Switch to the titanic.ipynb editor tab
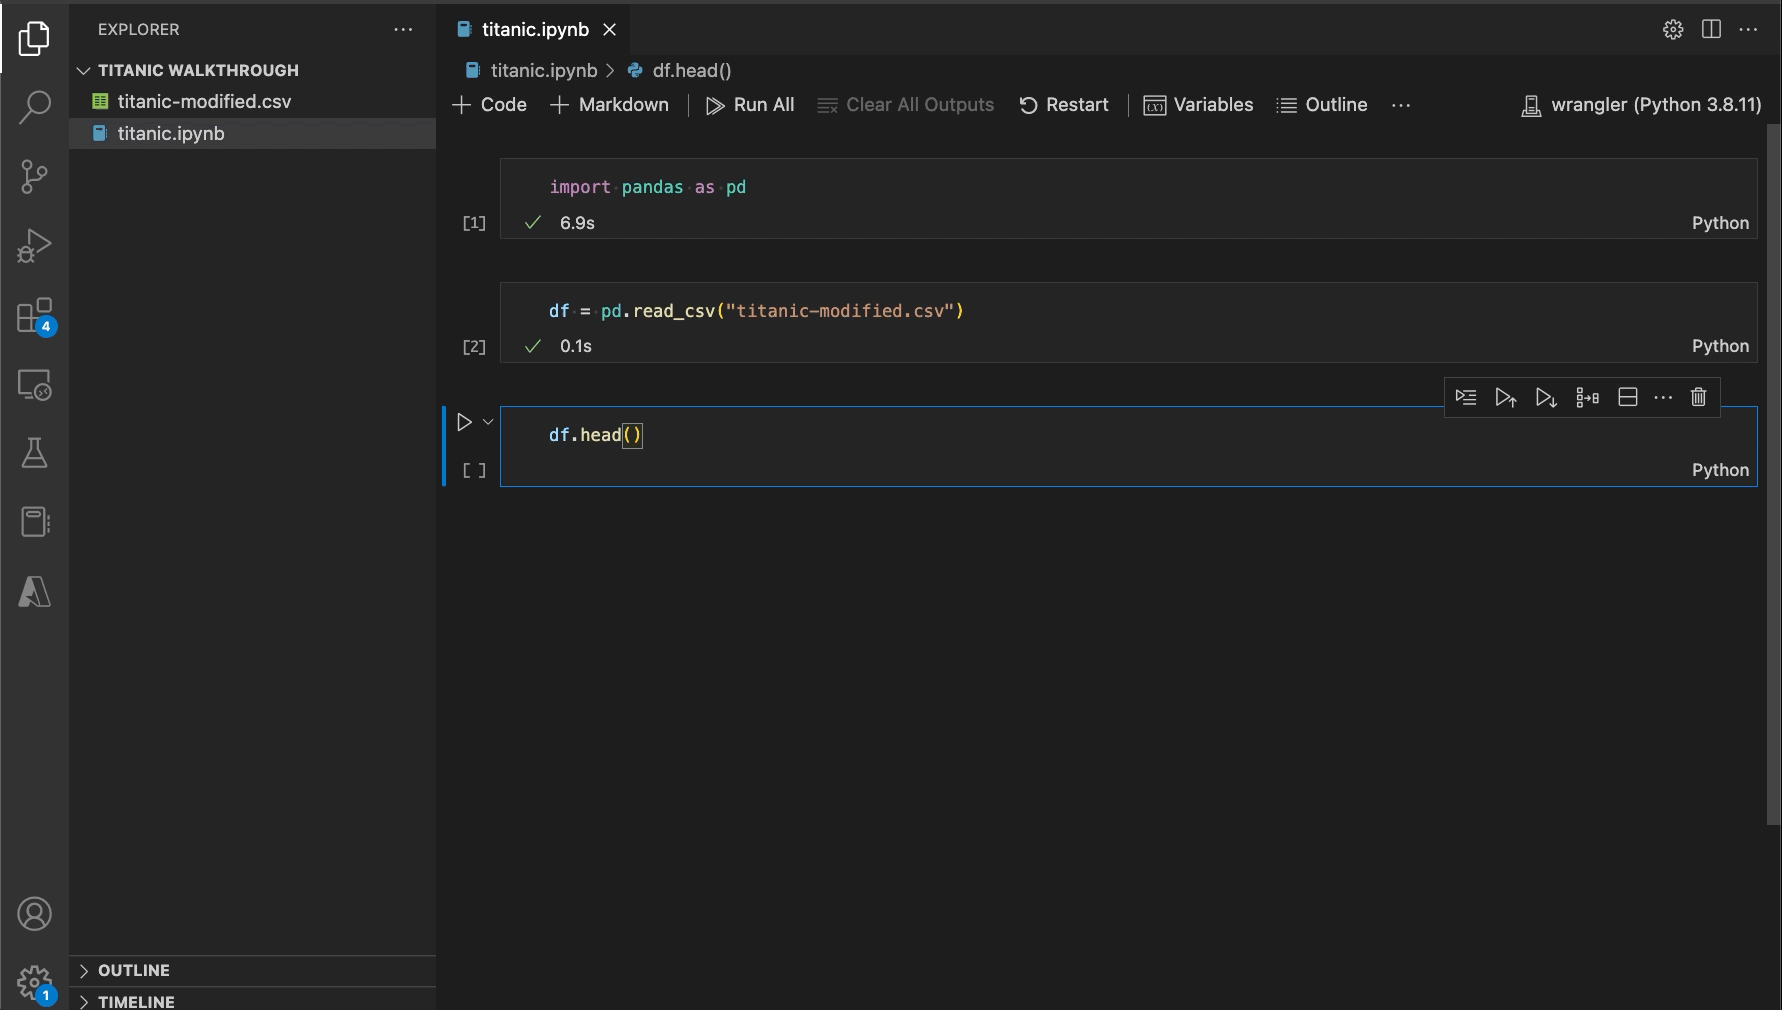 coord(535,29)
